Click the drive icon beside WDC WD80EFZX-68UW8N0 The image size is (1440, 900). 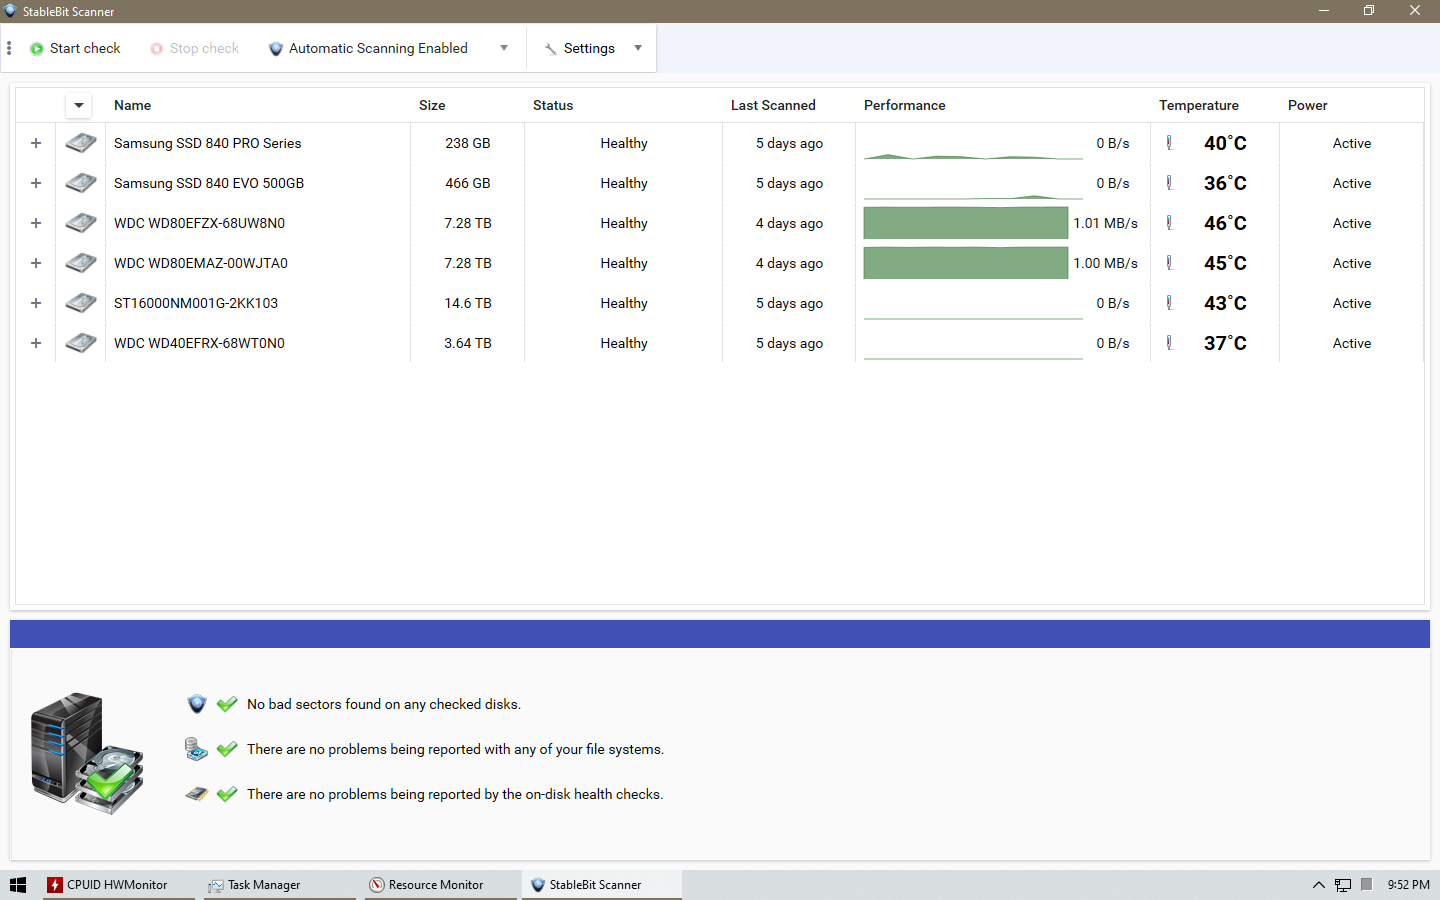coord(80,223)
